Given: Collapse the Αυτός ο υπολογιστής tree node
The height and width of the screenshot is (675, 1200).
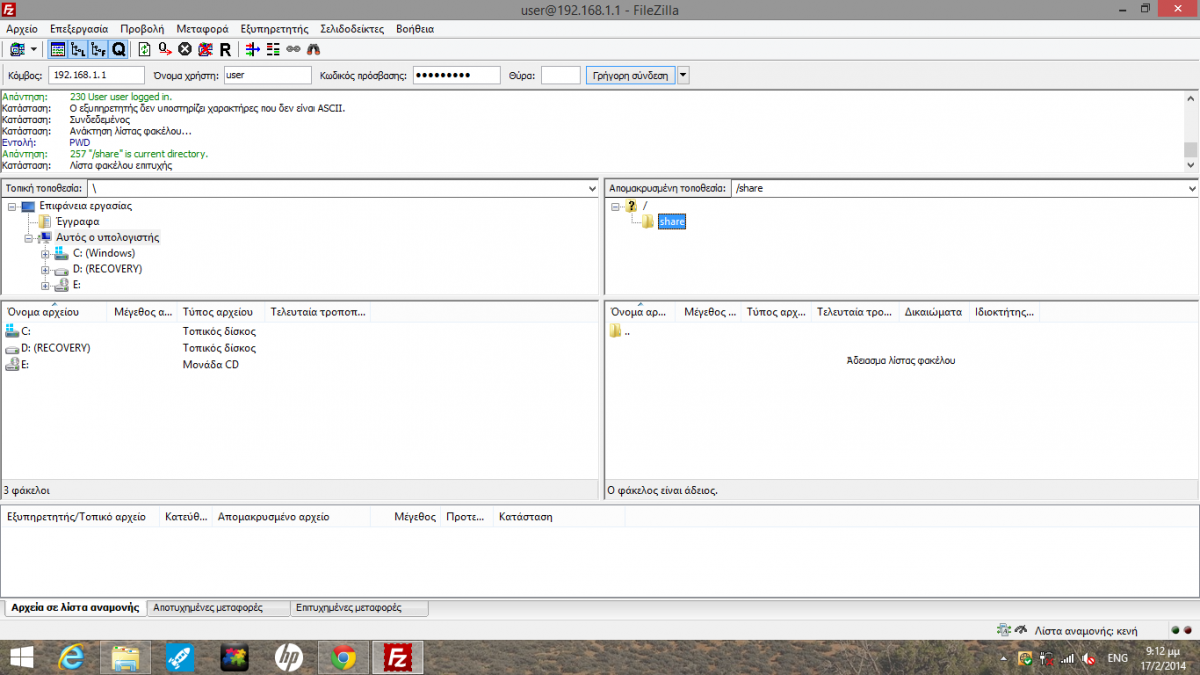Looking at the screenshot, I should click(29, 238).
